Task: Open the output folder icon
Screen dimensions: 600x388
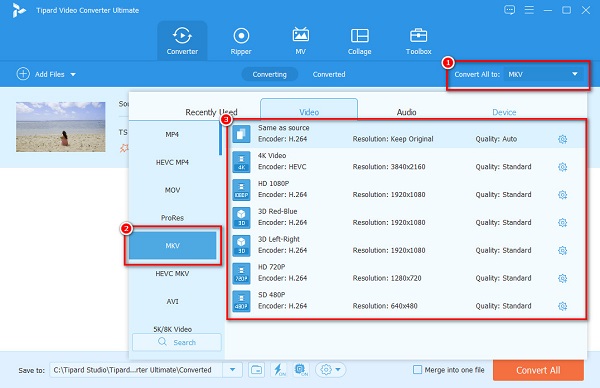Action: click(256, 370)
